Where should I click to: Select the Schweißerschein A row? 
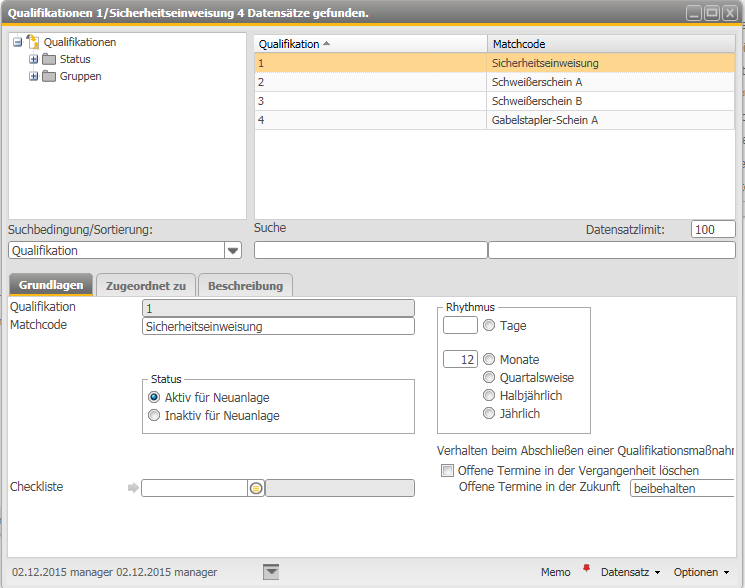495,82
